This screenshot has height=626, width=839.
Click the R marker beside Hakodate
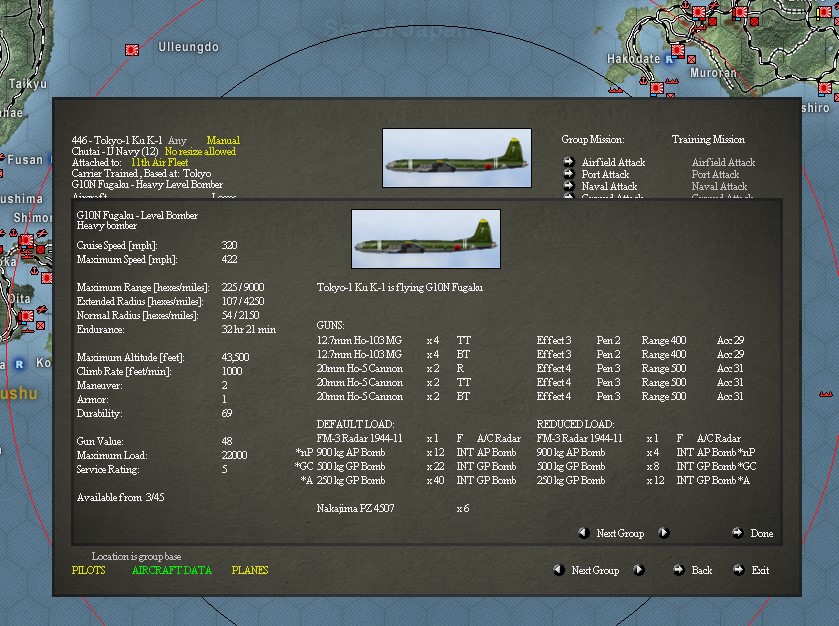point(669,59)
